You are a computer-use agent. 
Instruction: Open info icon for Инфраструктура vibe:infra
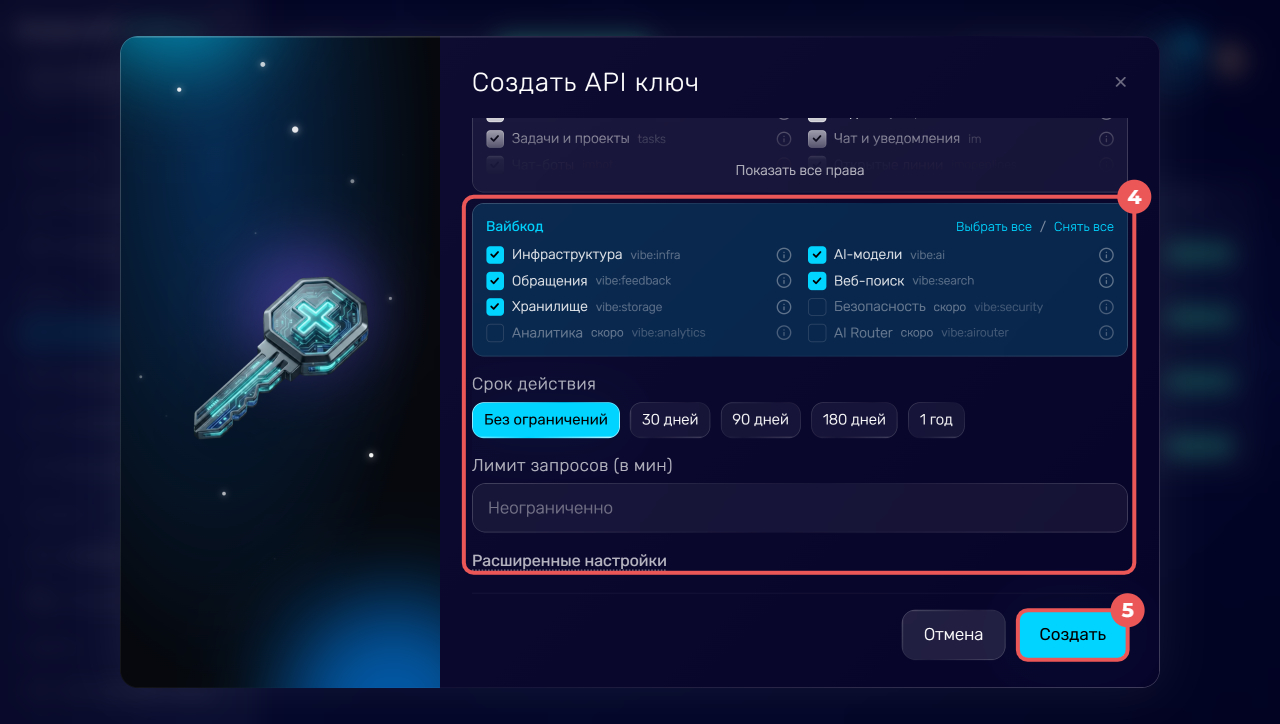click(x=784, y=255)
